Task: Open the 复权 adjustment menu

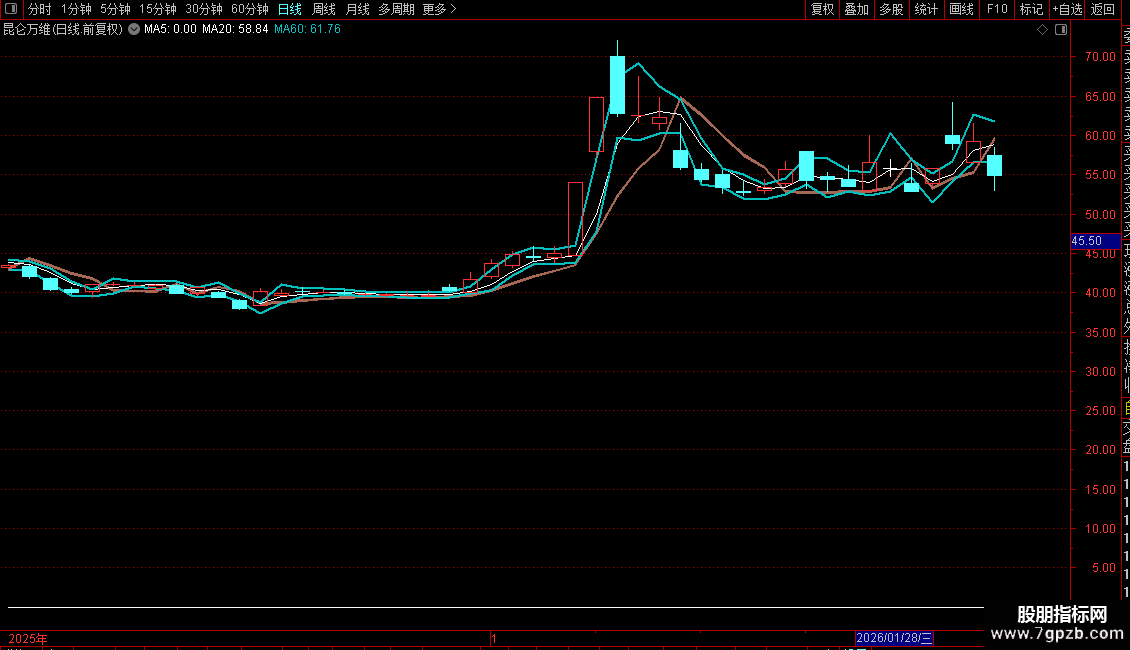Action: click(822, 9)
